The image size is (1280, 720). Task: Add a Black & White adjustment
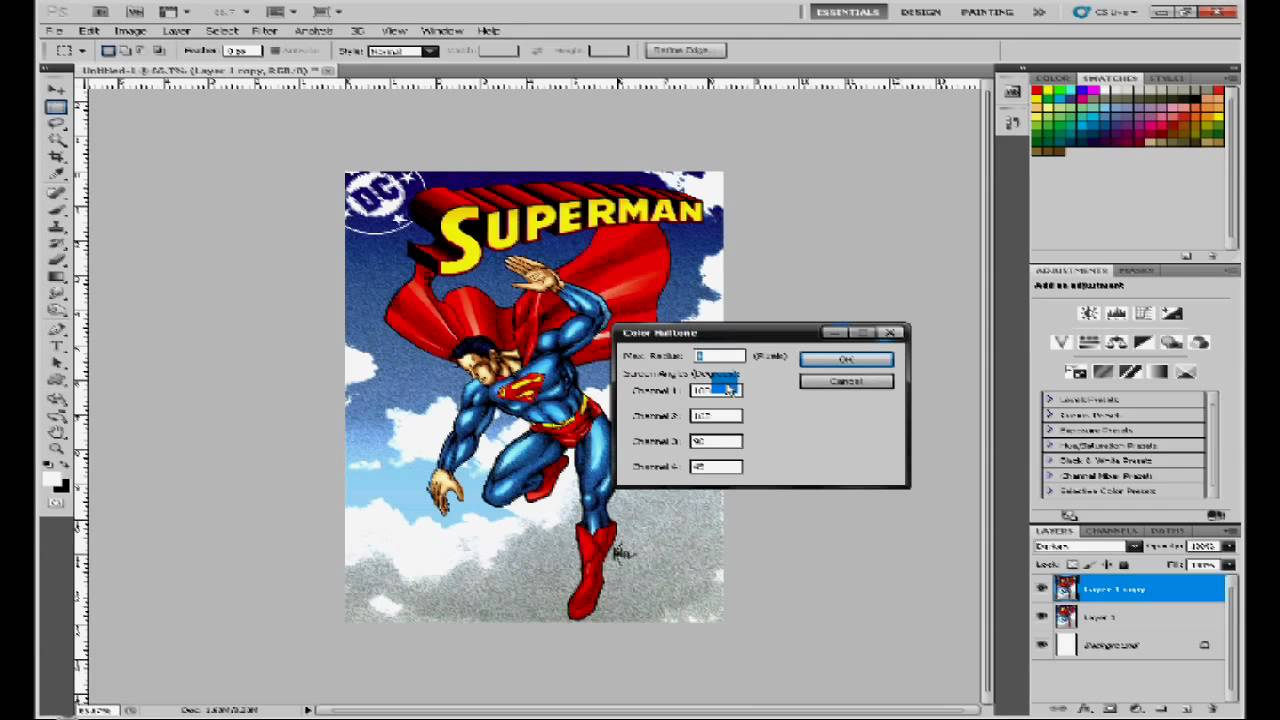[1144, 342]
